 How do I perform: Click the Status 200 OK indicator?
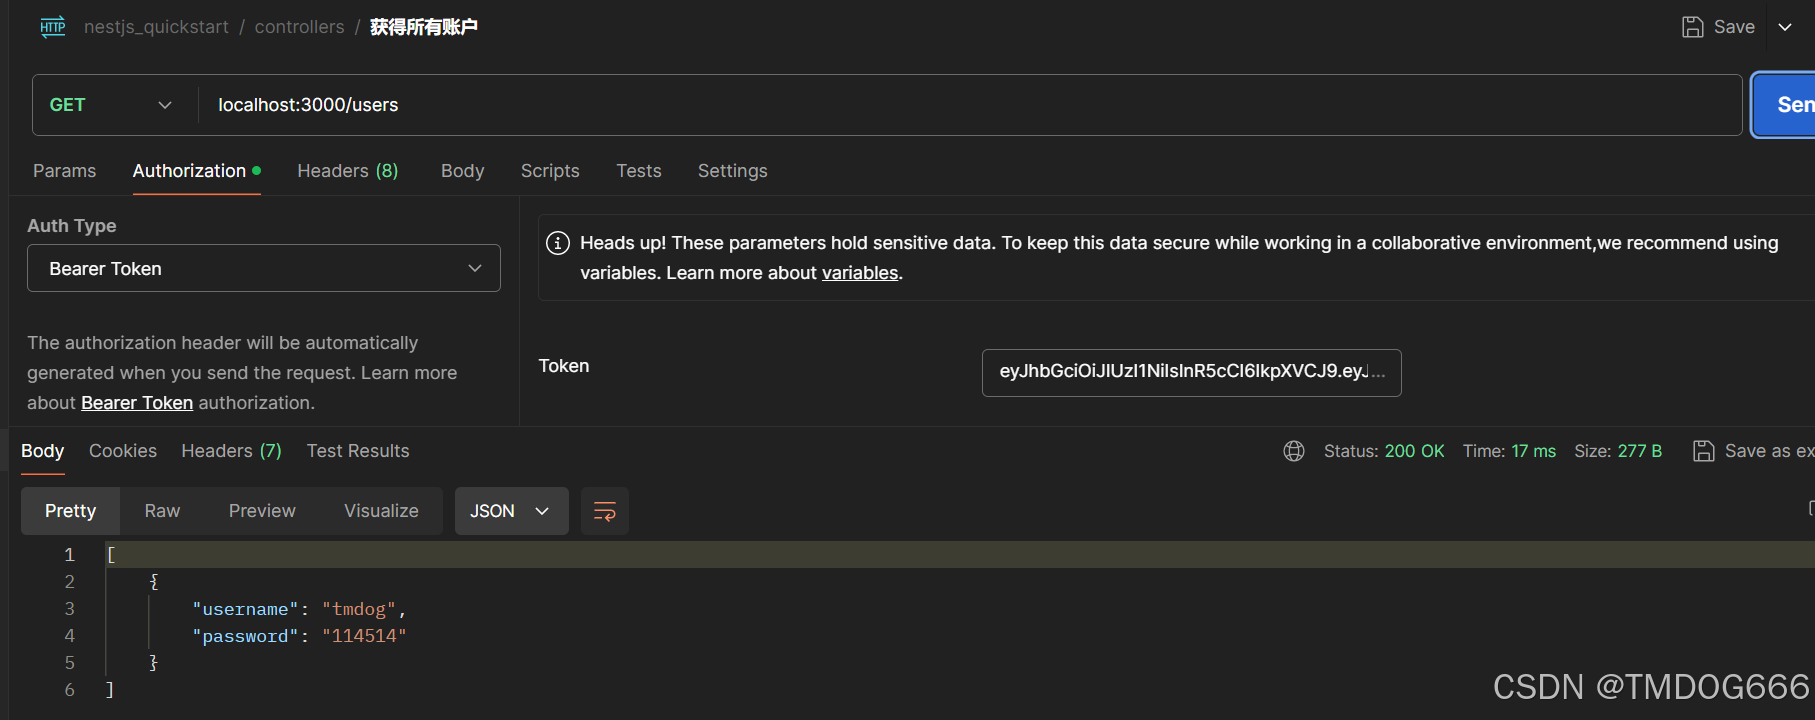pos(1384,451)
